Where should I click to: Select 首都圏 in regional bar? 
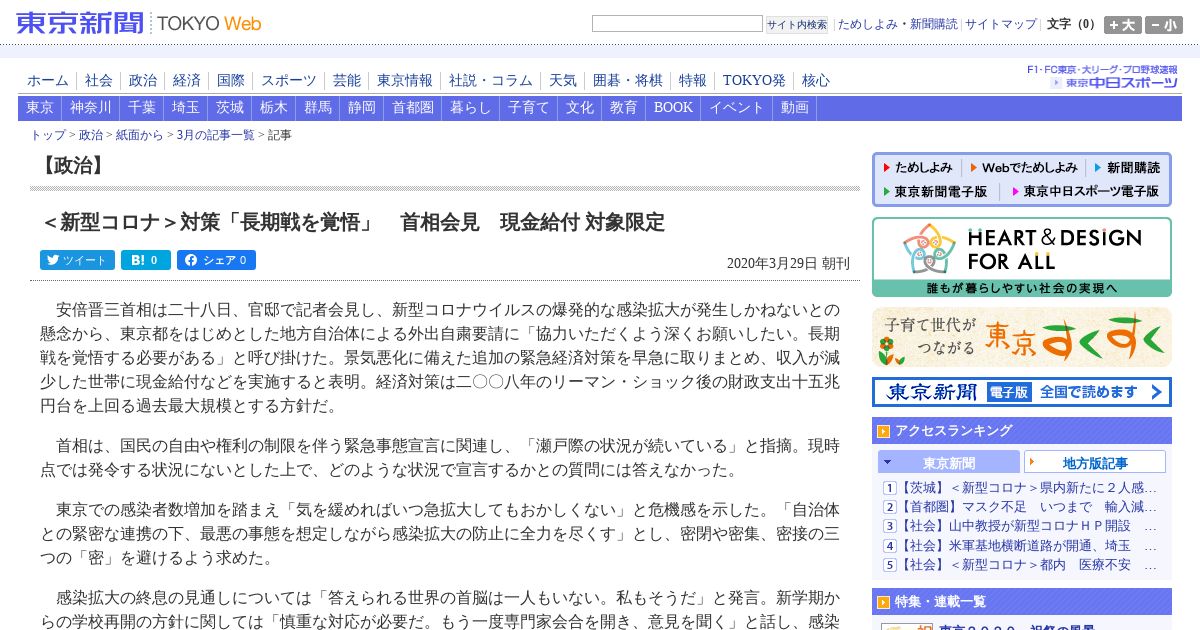[x=413, y=108]
